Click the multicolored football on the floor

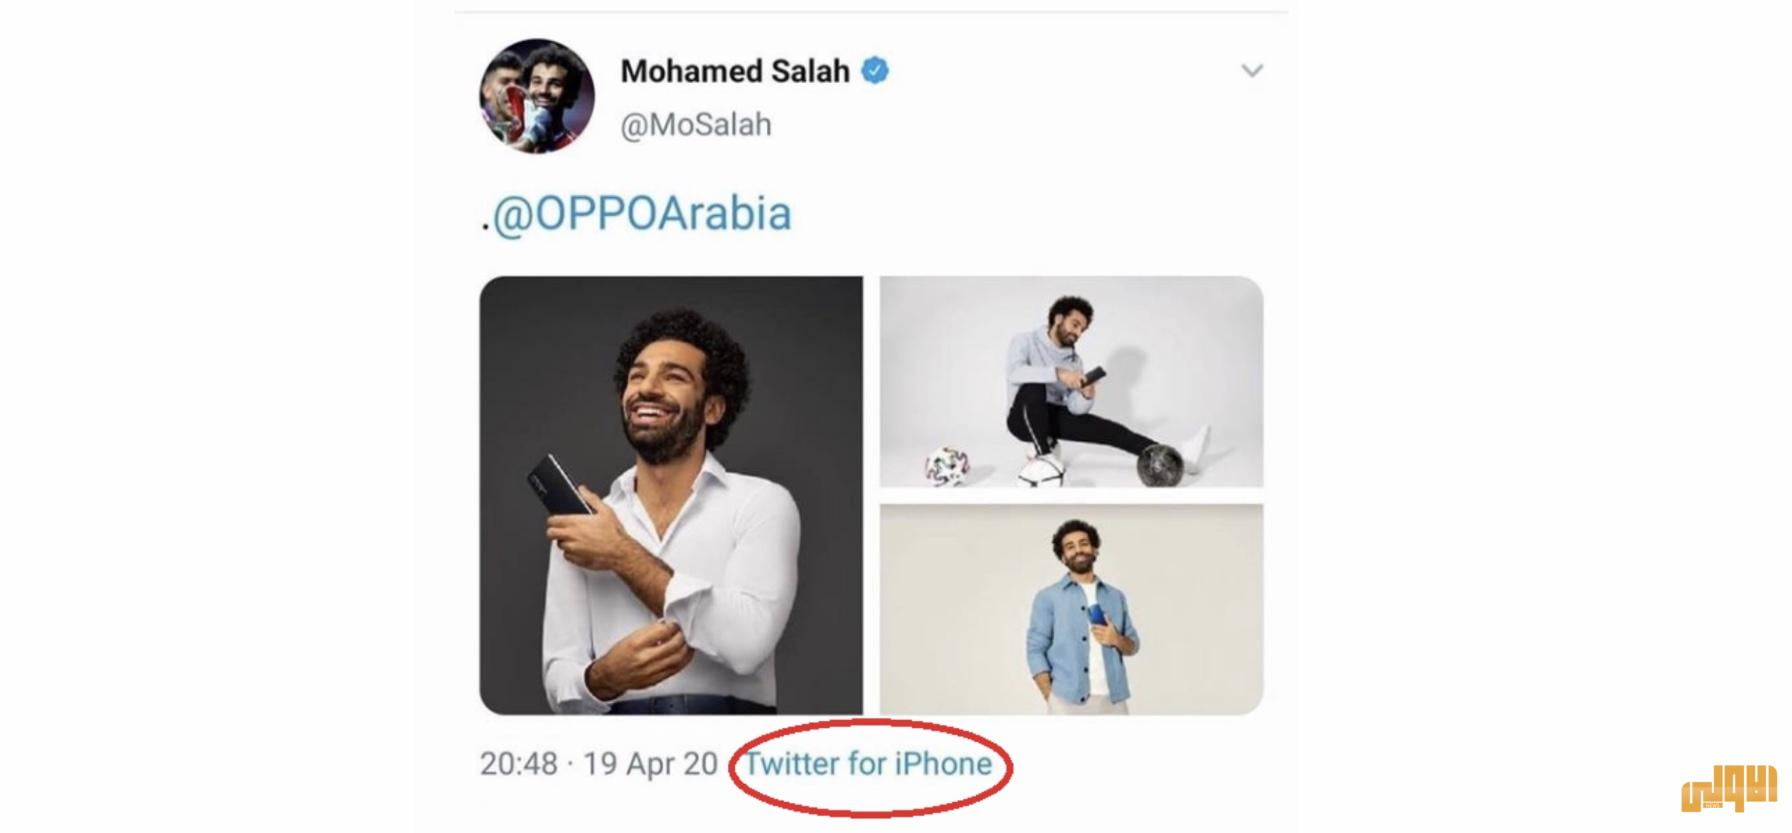point(946,466)
